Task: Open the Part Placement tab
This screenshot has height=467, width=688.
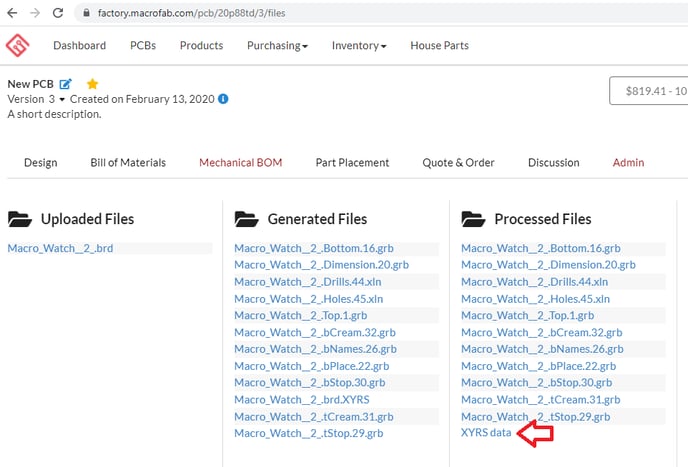Action: (x=352, y=163)
